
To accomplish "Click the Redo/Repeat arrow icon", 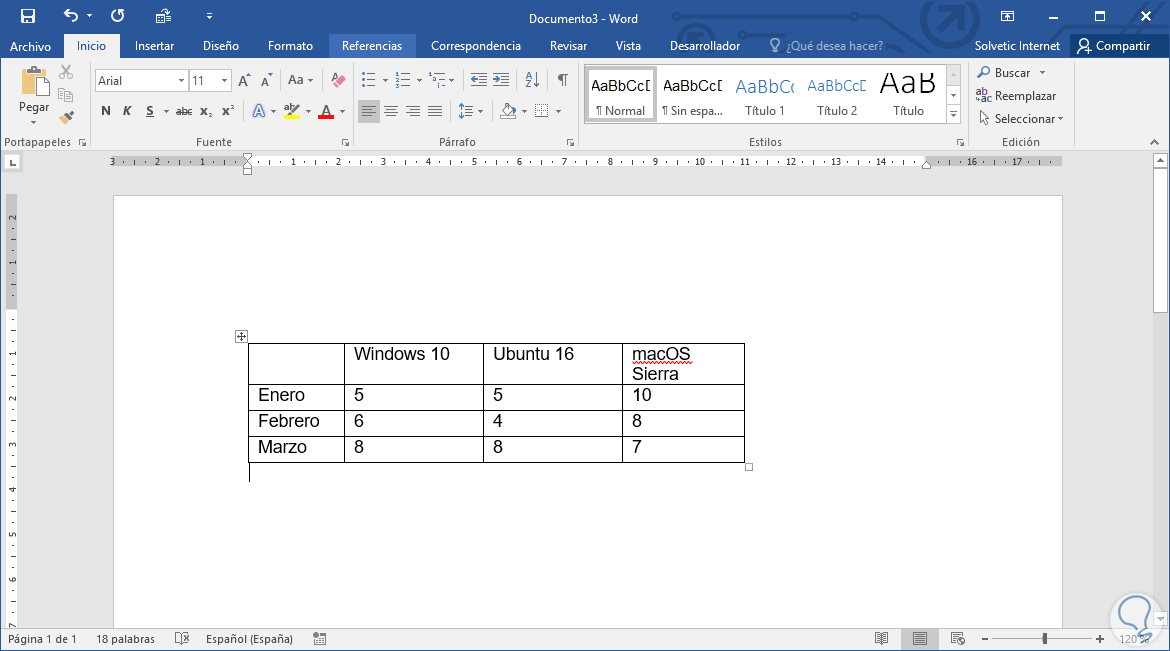I will [117, 16].
